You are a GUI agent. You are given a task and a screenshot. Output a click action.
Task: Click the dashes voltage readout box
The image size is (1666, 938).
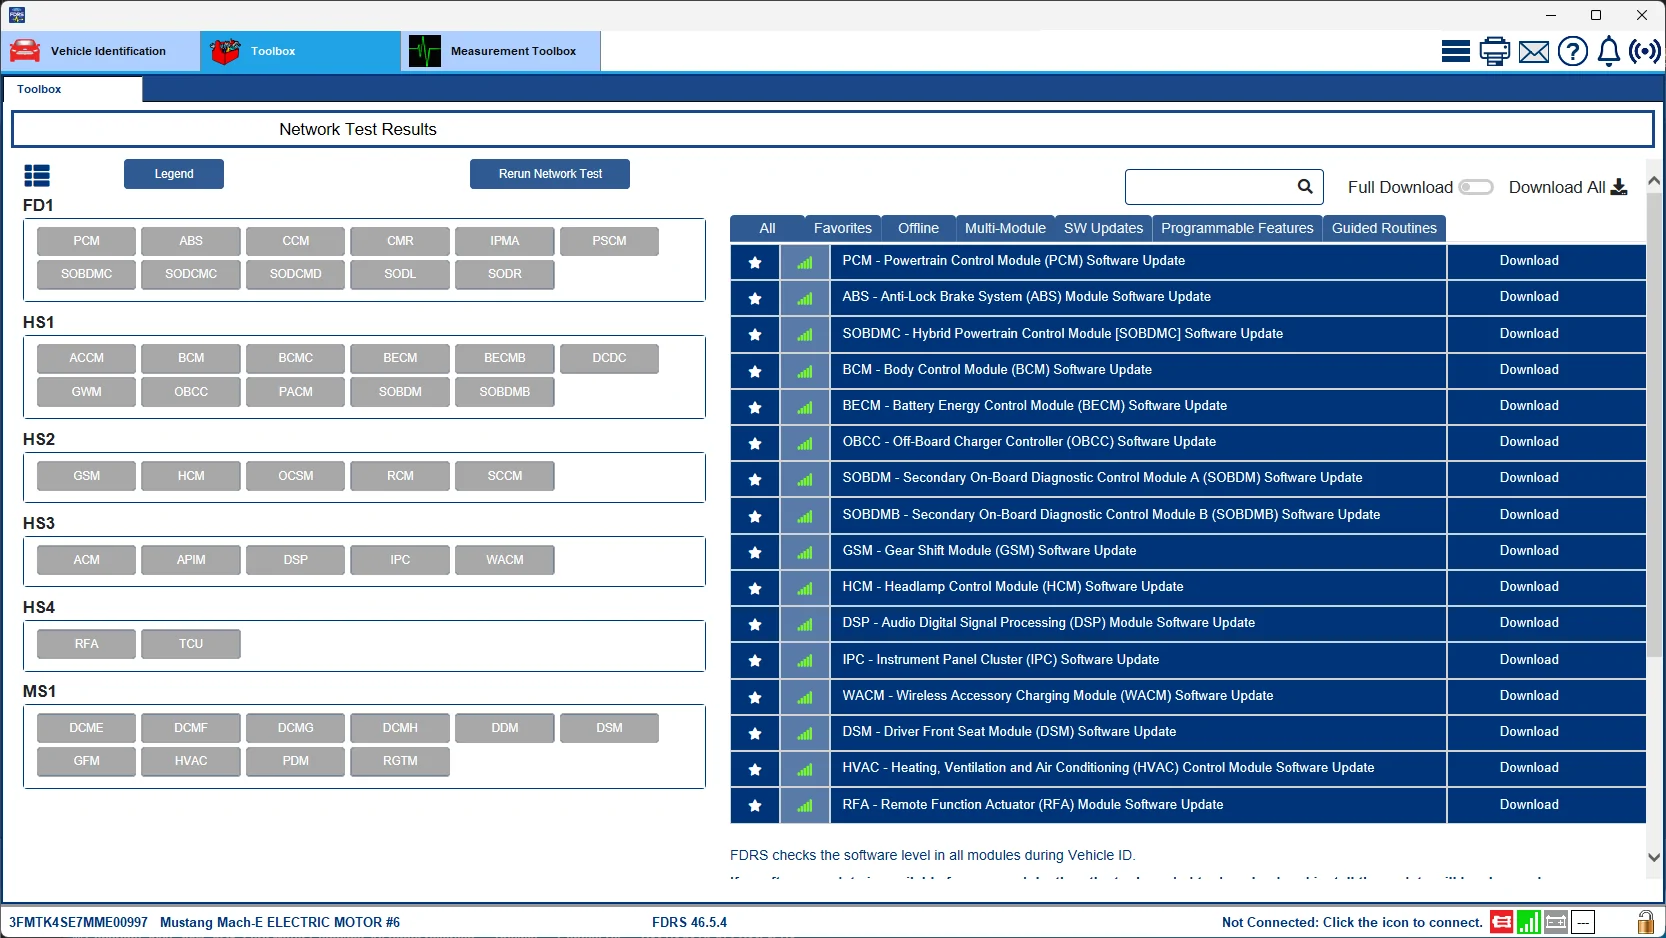[x=1582, y=922]
